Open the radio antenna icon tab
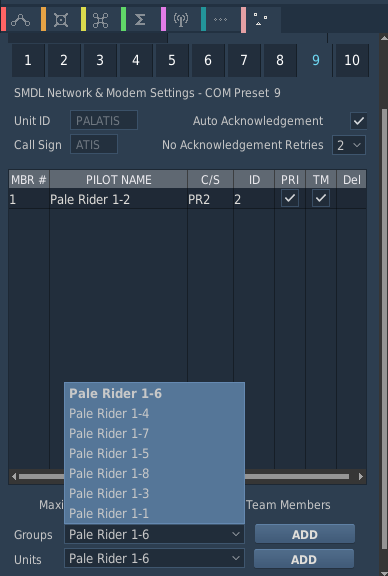The width and height of the screenshot is (388, 576). pyautogui.click(x=180, y=19)
